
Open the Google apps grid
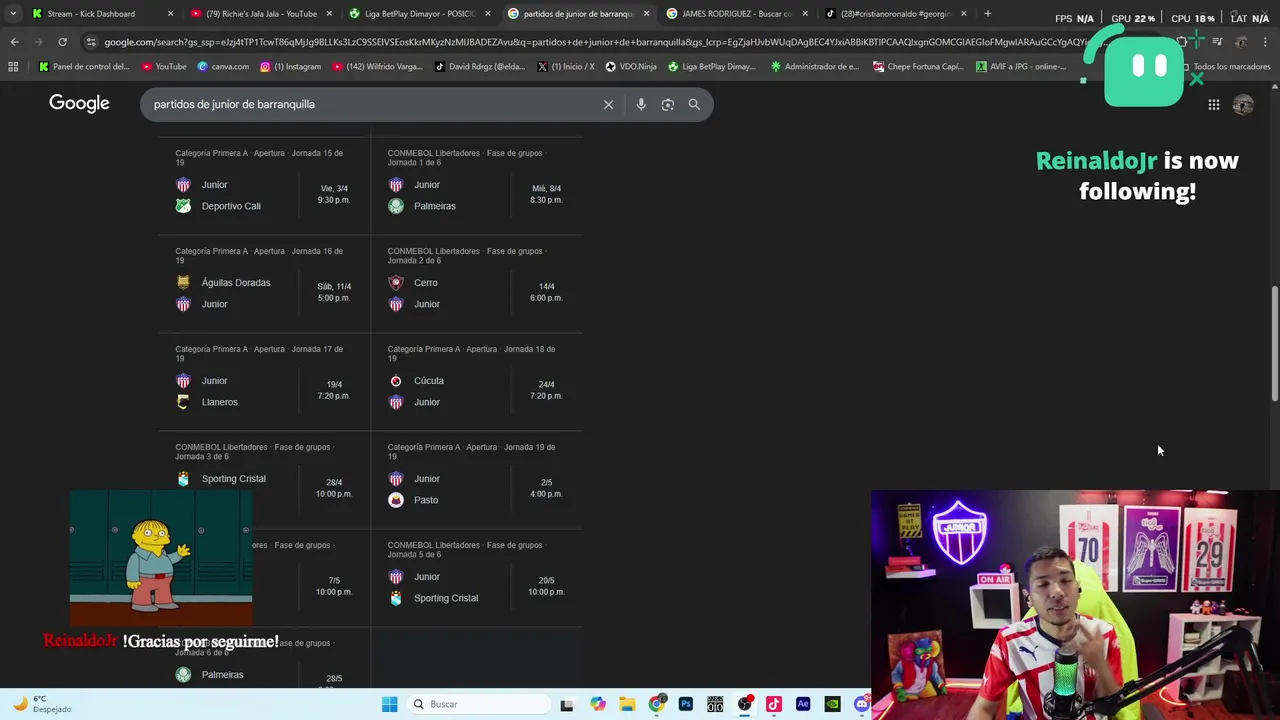[1214, 104]
